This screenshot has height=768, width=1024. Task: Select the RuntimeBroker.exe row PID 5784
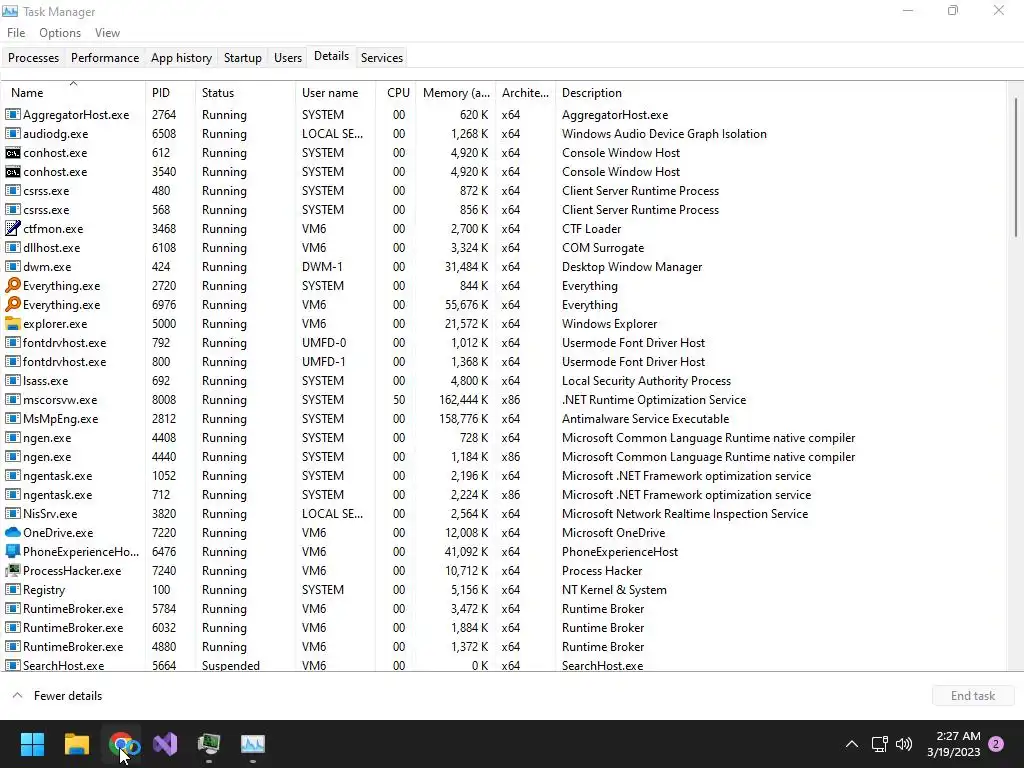coord(503,609)
